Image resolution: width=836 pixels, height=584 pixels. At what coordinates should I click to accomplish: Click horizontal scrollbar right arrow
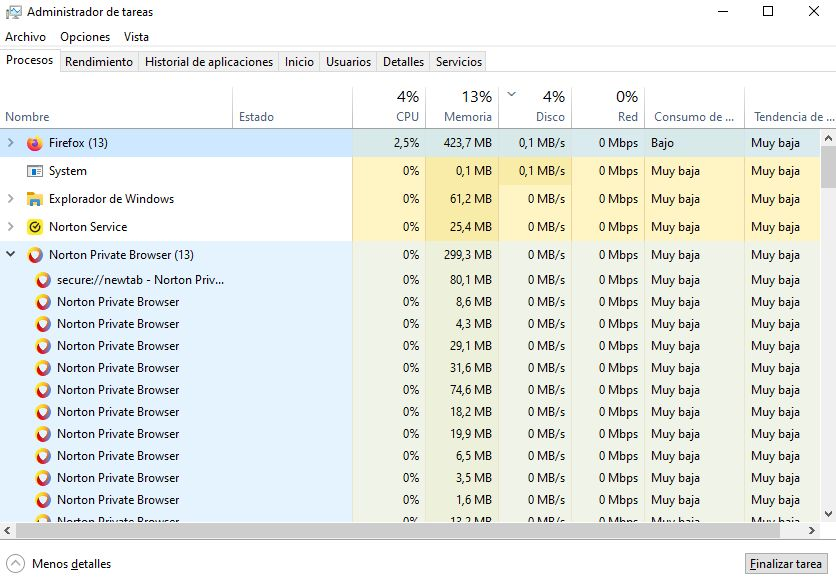coord(811,530)
